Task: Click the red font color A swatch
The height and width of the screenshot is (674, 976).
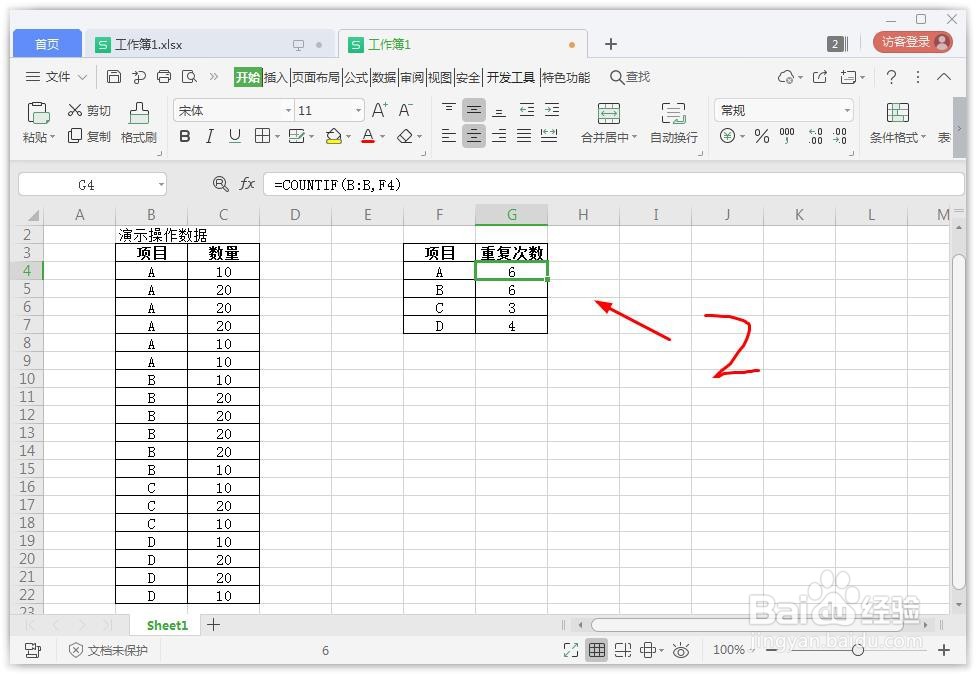Action: [x=368, y=136]
